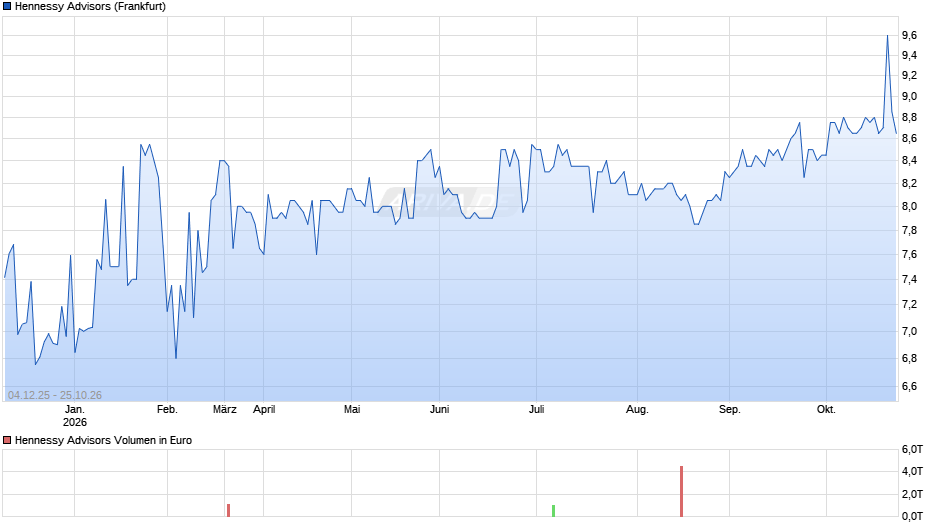The height and width of the screenshot is (526, 940).
Task: Click the 6,0T volume axis value
Action: 912,450
